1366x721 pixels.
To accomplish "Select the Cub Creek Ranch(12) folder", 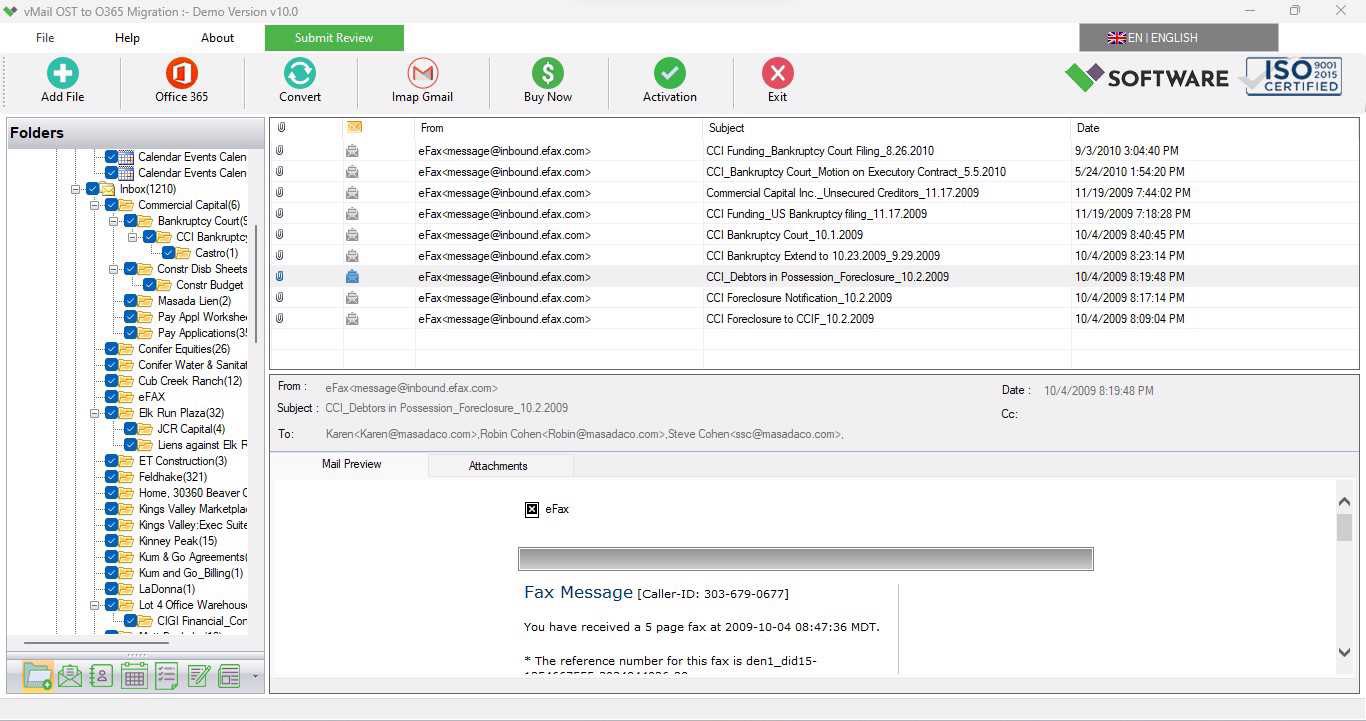I will 190,381.
